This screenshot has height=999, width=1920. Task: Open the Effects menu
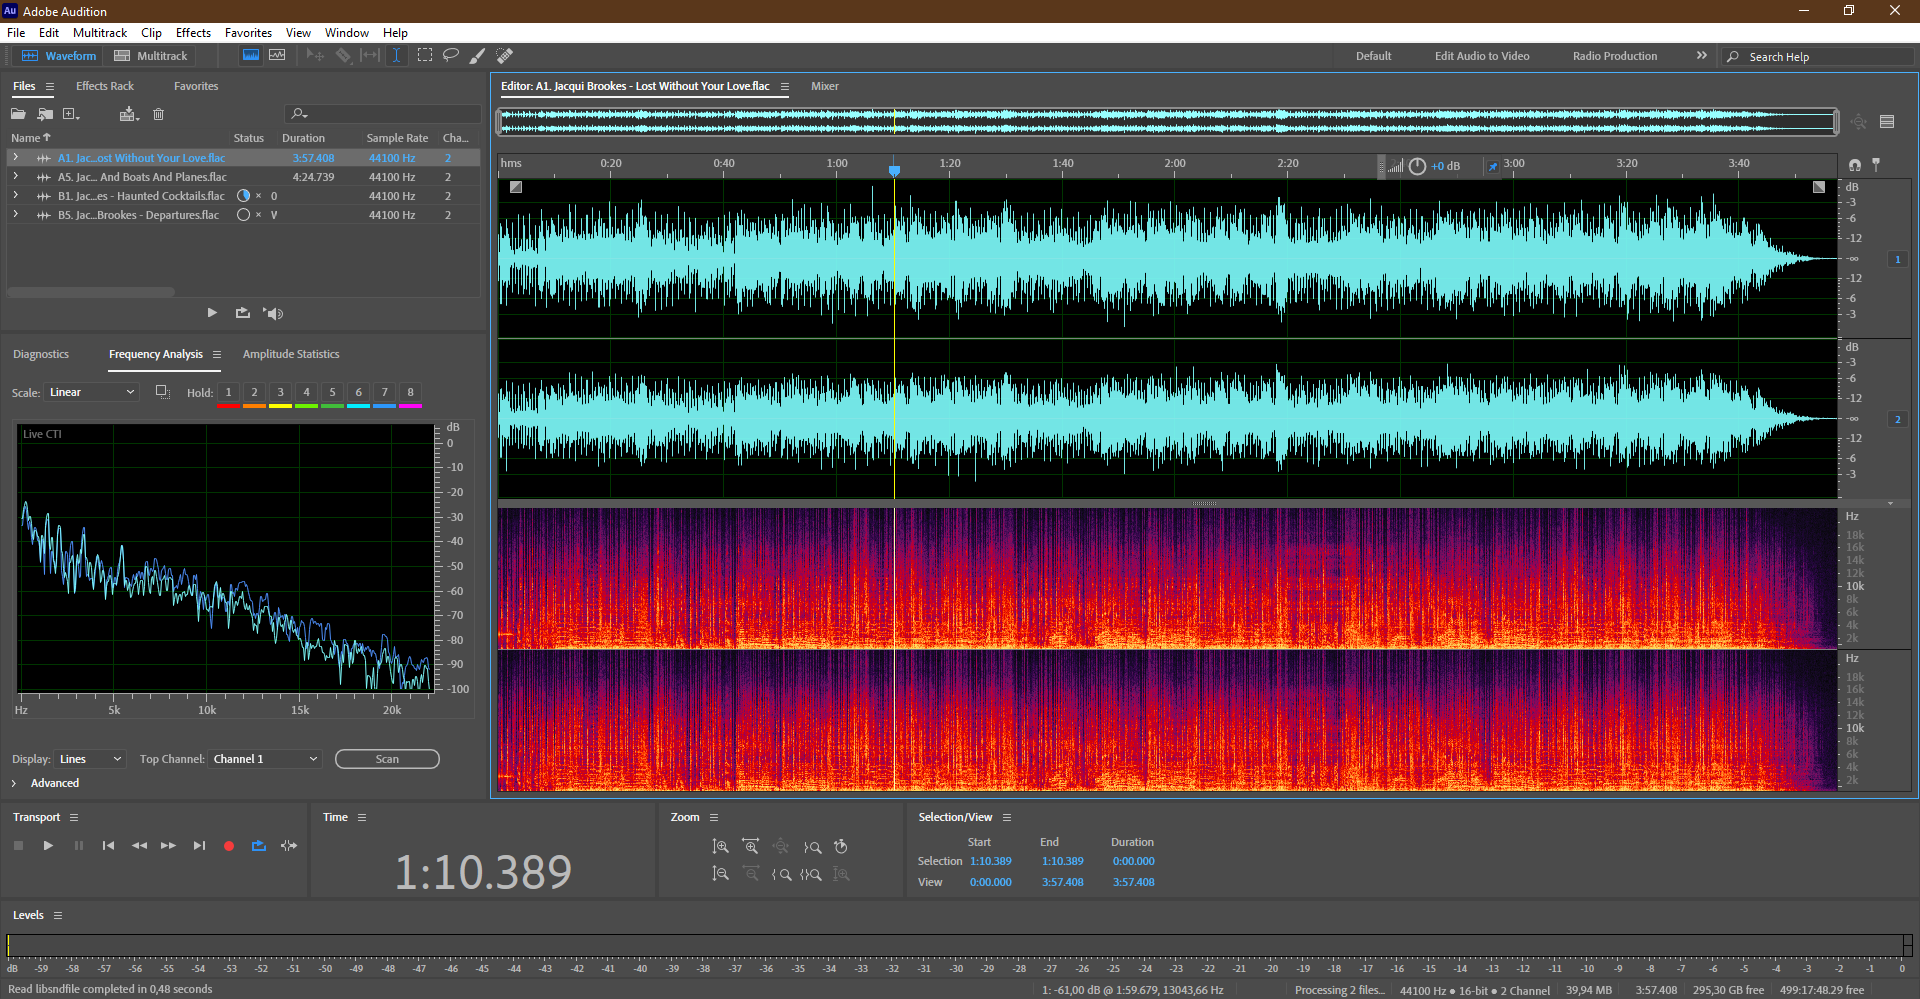(193, 32)
